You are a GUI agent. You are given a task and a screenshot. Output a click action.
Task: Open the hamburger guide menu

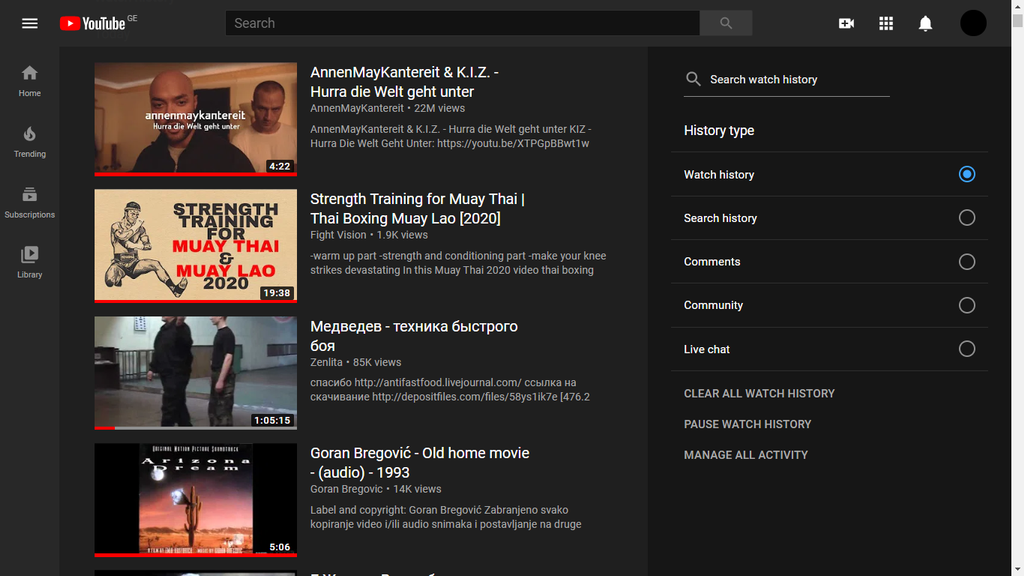tap(30, 23)
